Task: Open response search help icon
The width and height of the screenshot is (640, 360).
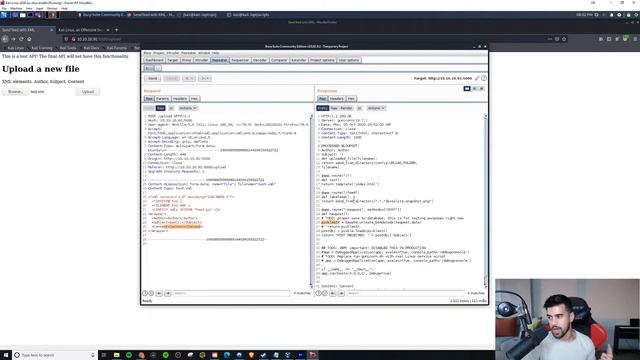Action: click(318, 293)
